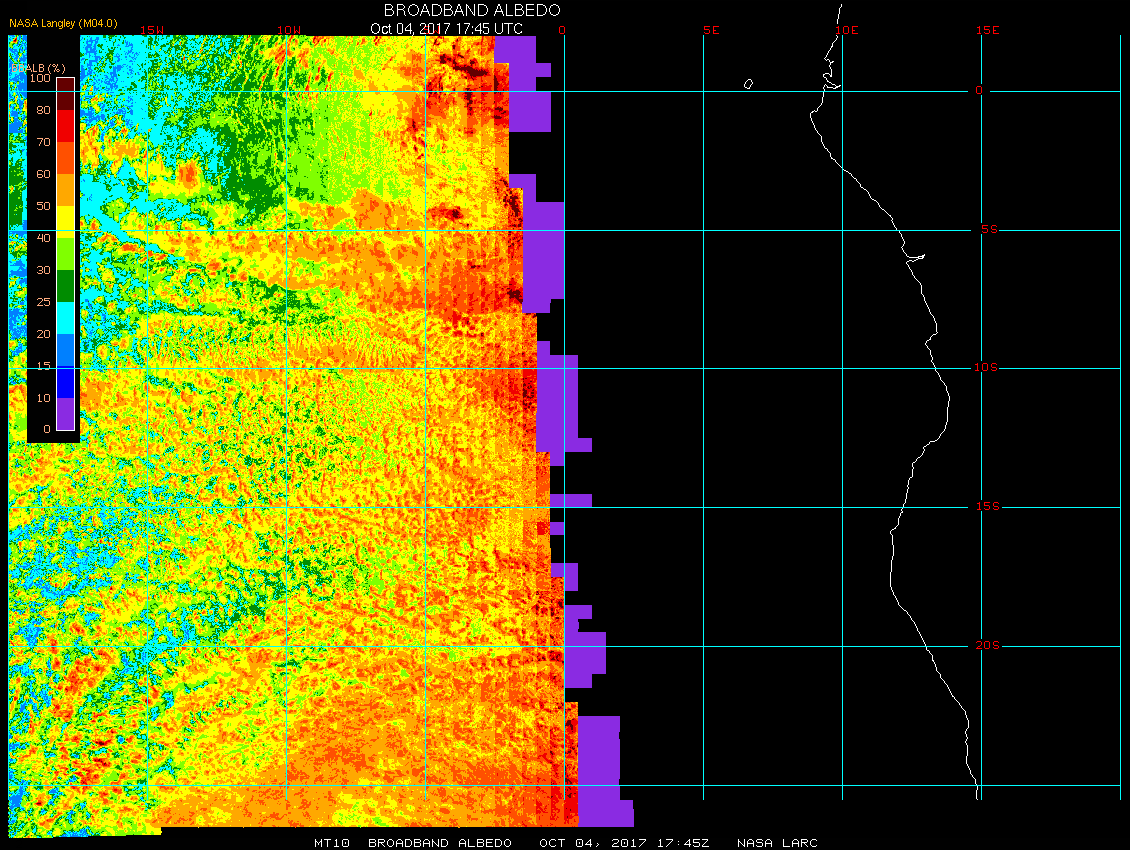Click the BROADBAND ALBEDO title at top
The height and width of the screenshot is (850, 1130).
(472, 10)
